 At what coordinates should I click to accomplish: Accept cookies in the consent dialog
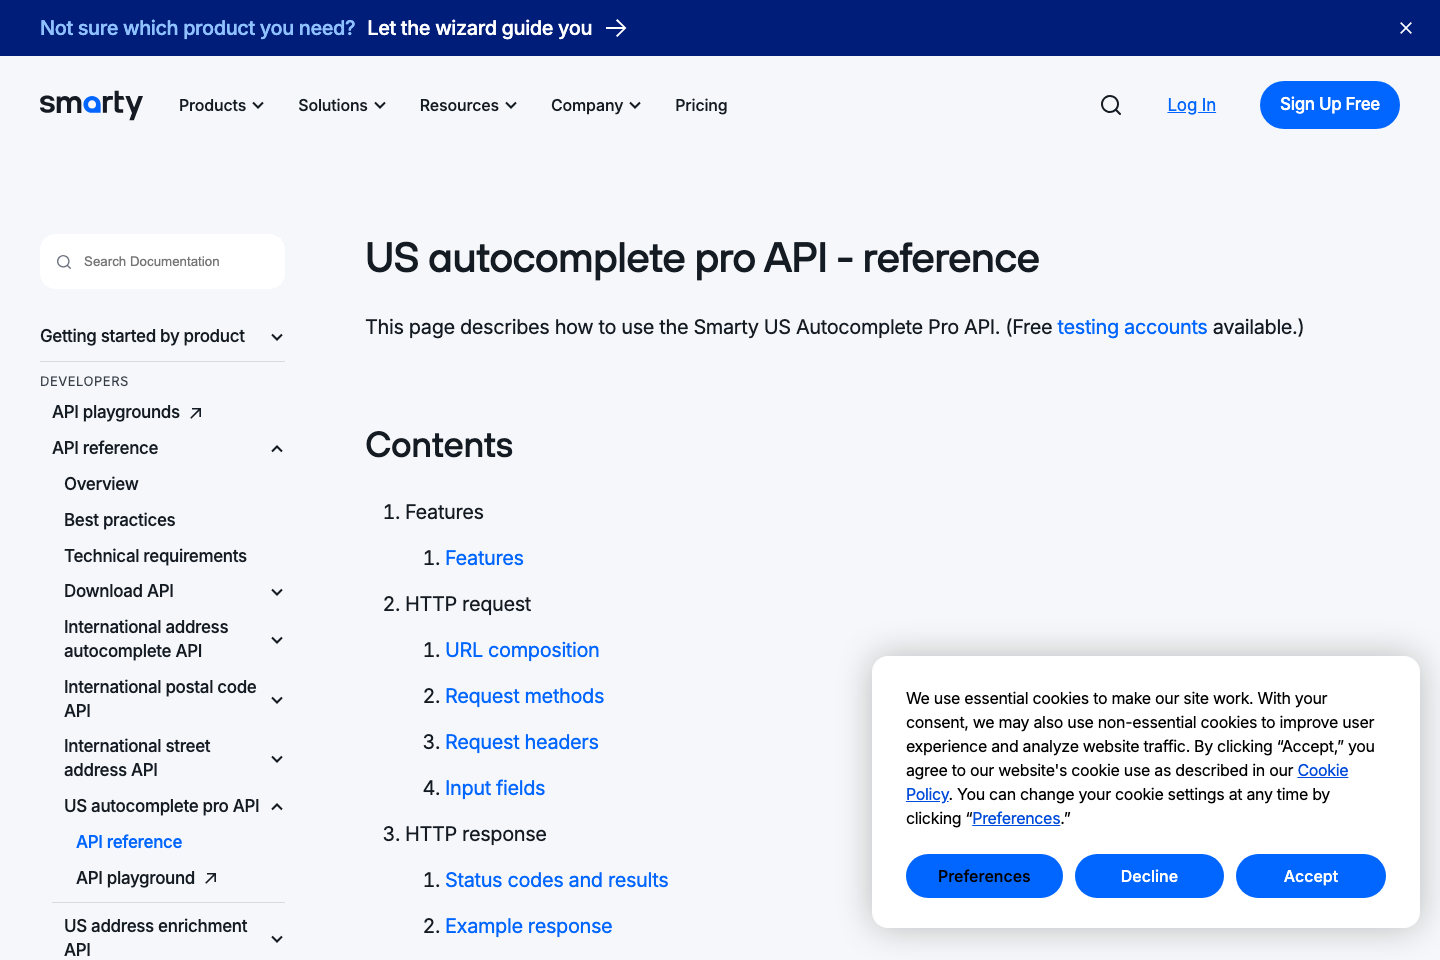tap(1310, 875)
